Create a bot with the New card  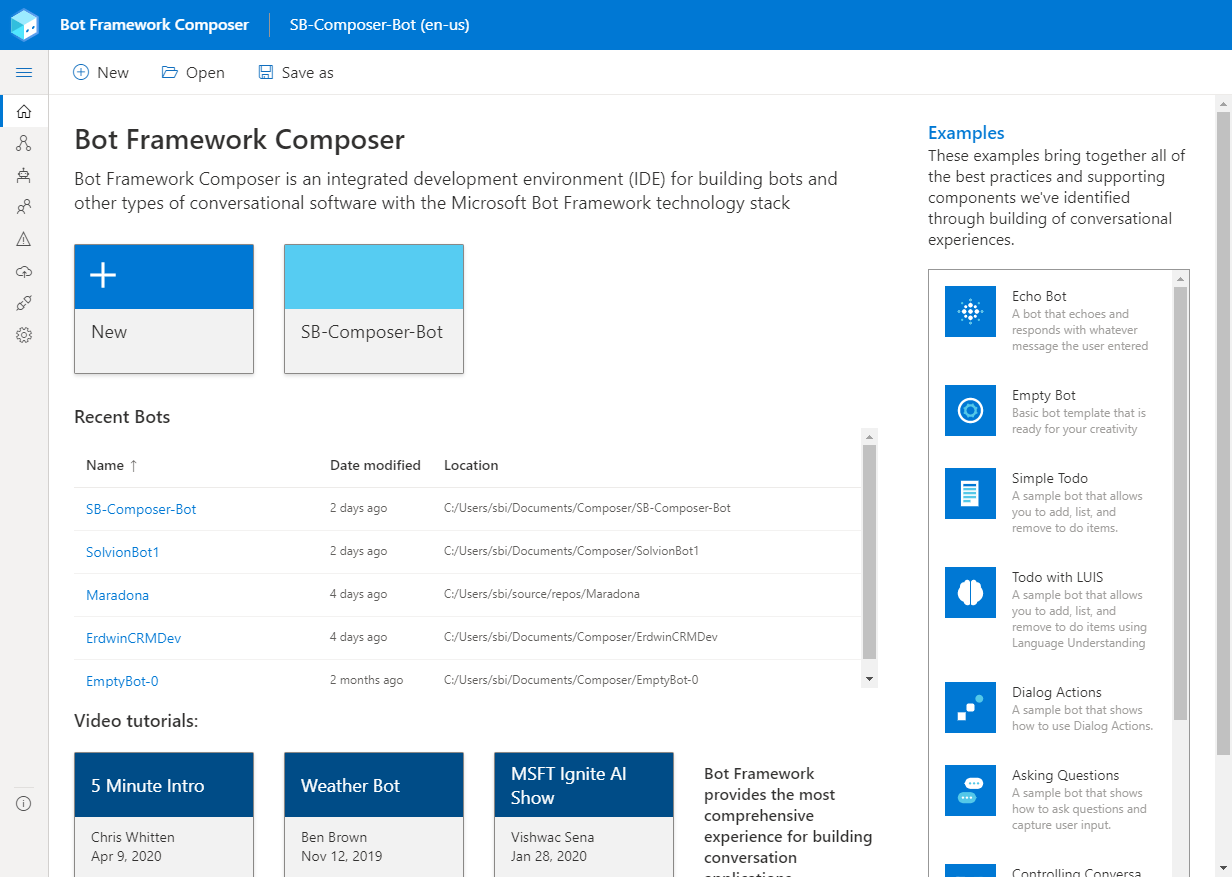click(164, 309)
